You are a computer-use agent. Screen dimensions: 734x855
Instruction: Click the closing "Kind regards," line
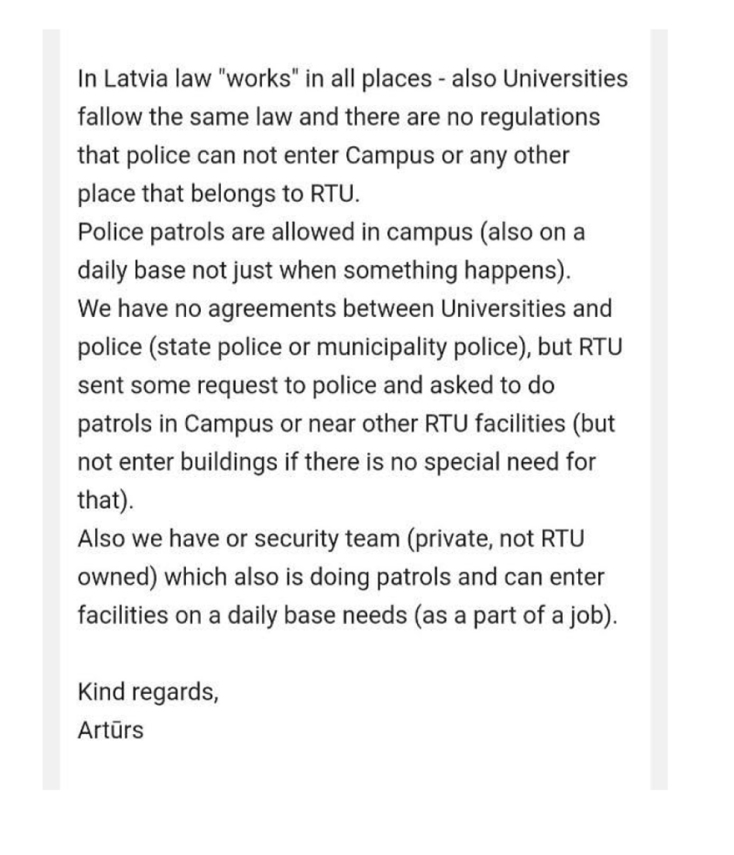coord(148,690)
